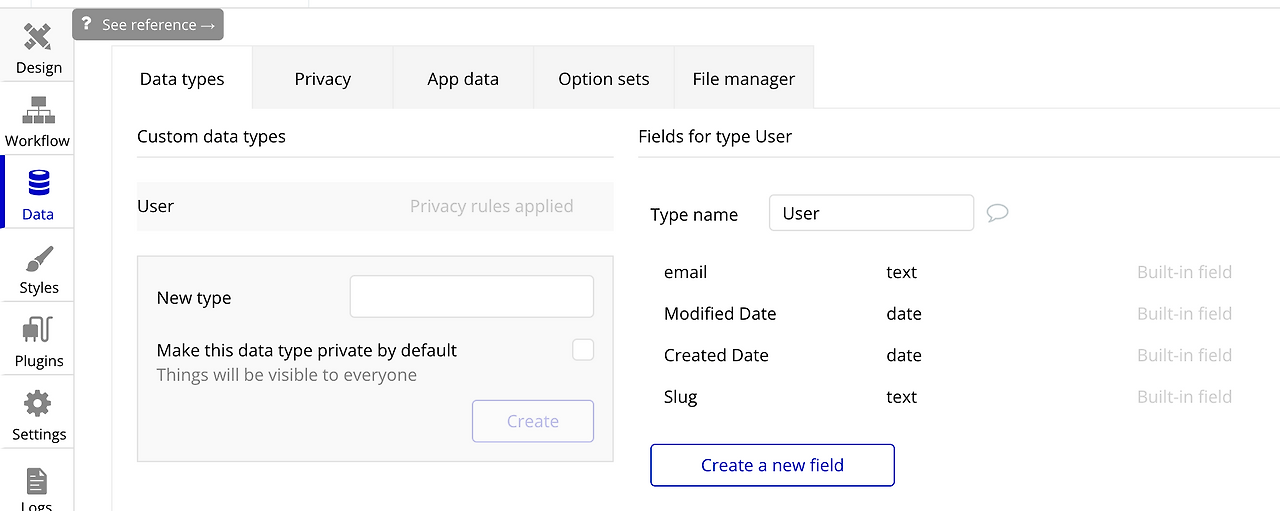Select the User custom data type
This screenshot has width=1280, height=511.
tap(156, 206)
